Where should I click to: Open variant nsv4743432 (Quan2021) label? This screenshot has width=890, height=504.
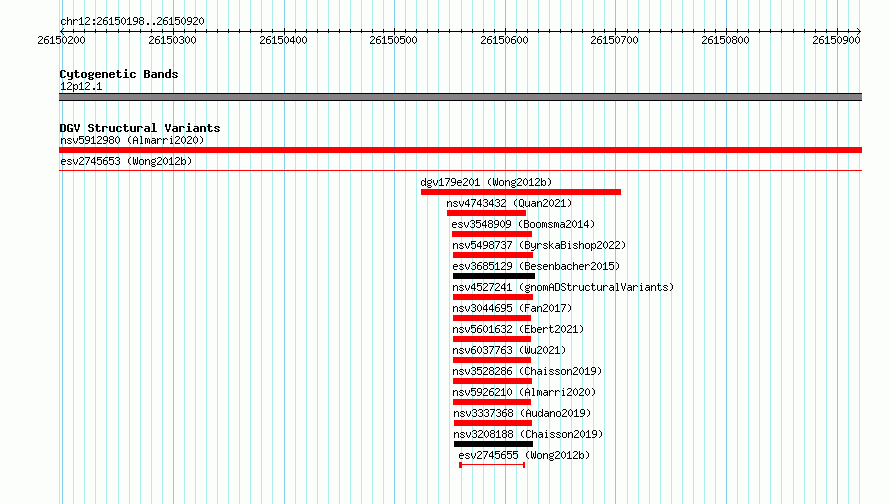tap(509, 203)
